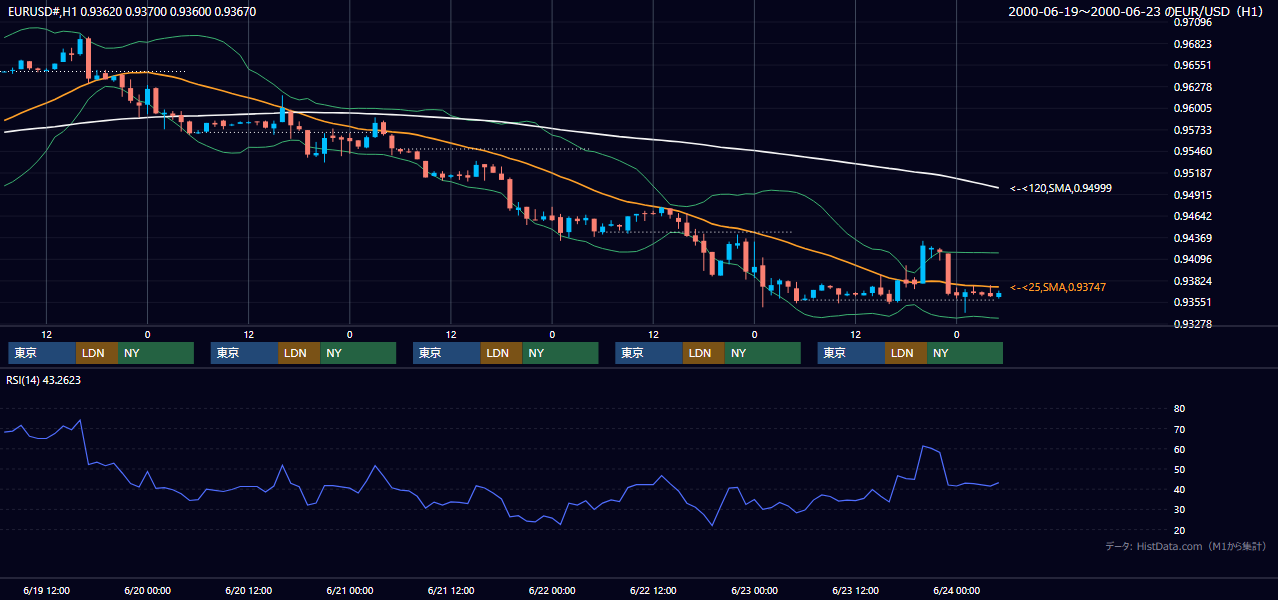
Task: Click the 6/24 00:00 time axis label
Action: pos(956,590)
